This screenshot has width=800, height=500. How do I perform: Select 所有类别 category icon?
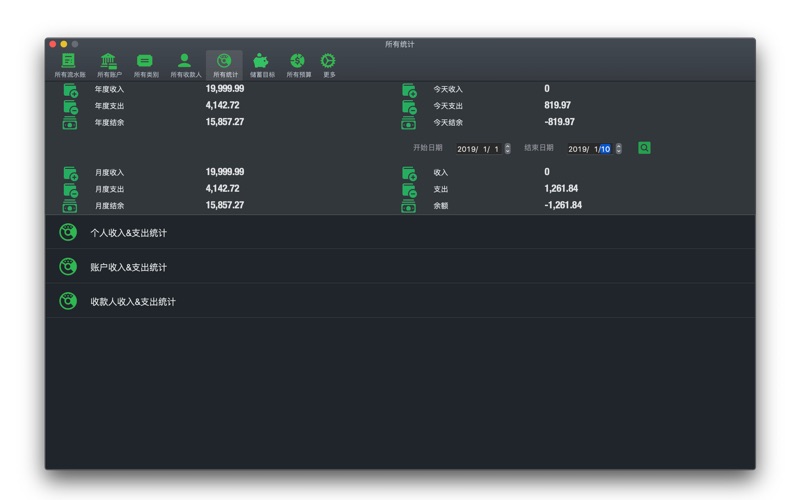145,64
